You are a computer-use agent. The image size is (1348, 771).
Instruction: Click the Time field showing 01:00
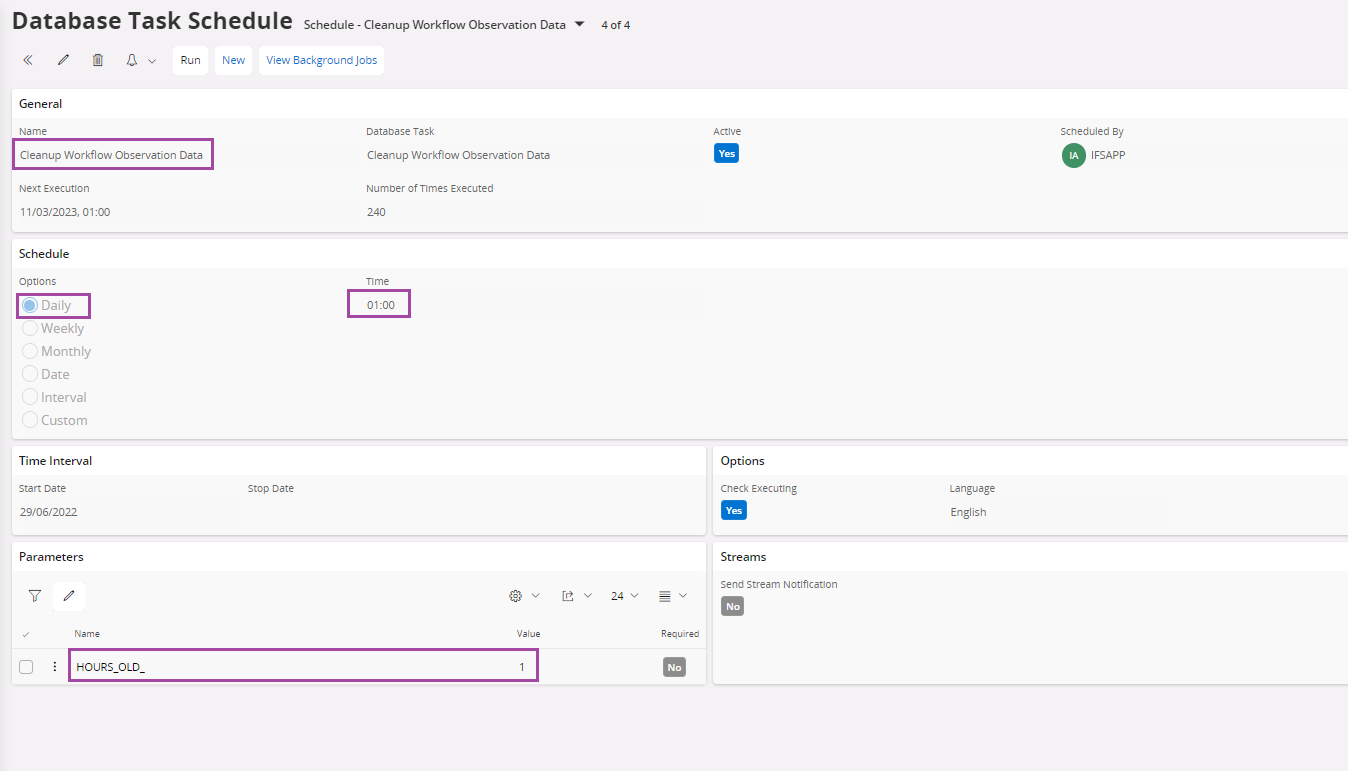tap(380, 305)
